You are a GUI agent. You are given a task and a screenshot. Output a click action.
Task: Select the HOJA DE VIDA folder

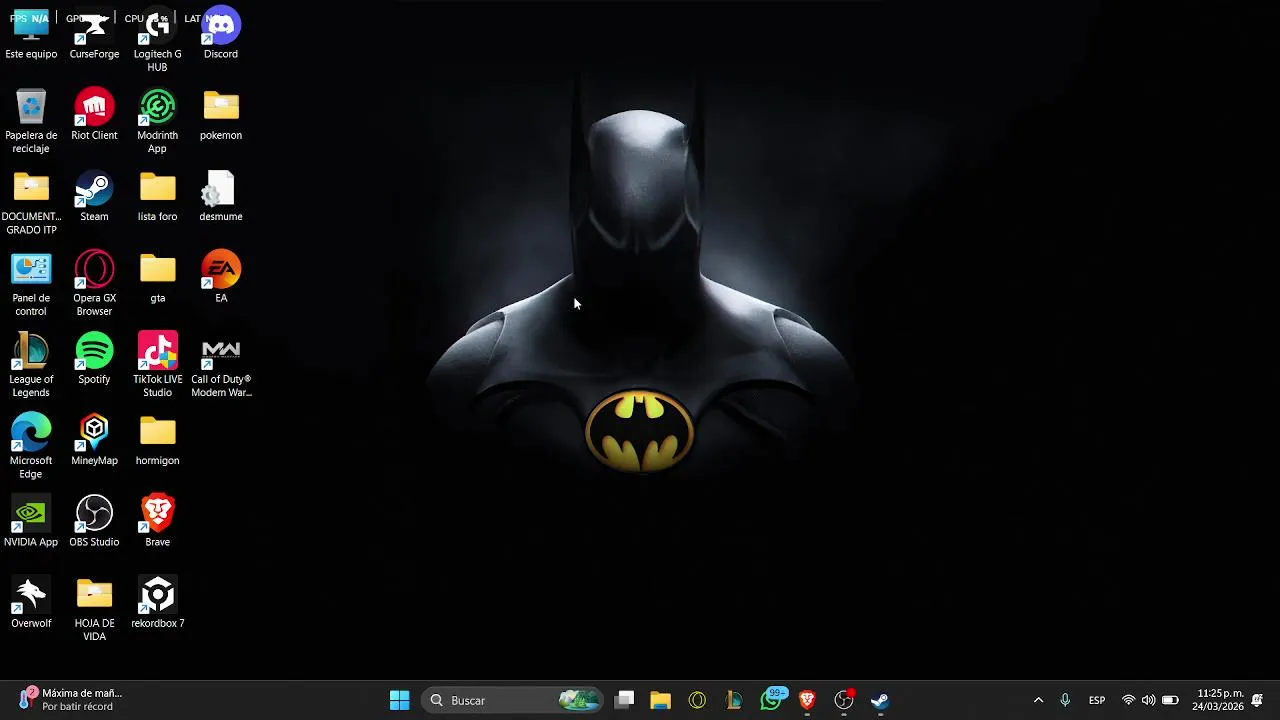tap(94, 610)
